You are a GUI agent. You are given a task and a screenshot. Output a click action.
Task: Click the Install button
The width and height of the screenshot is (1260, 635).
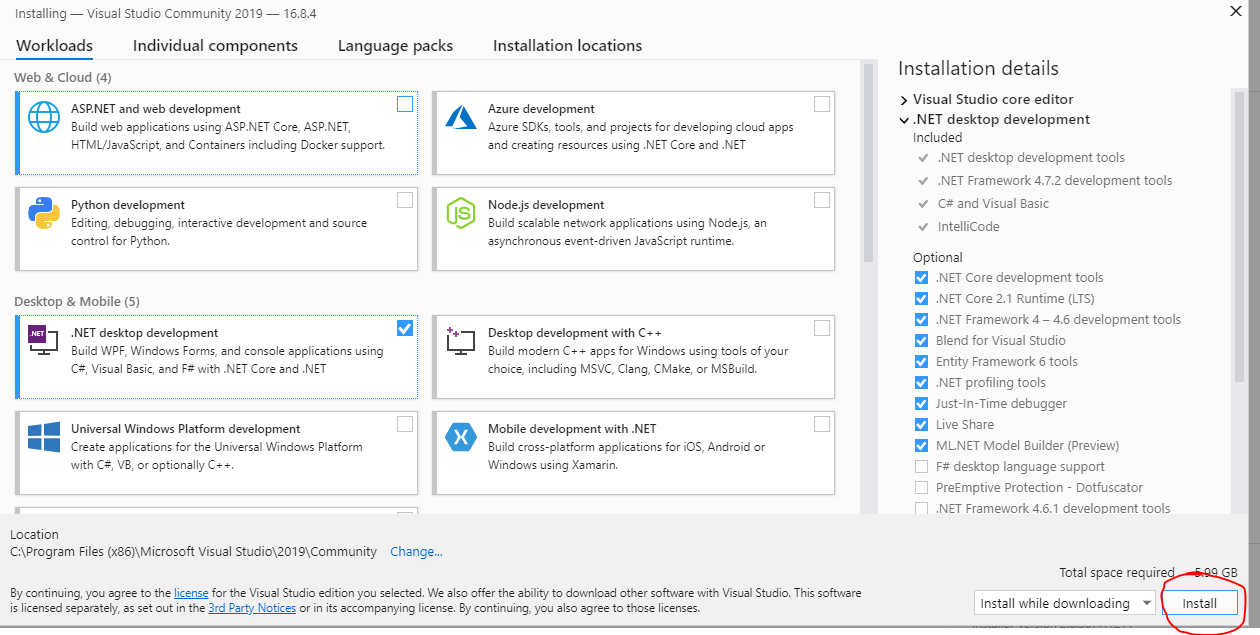click(x=1200, y=603)
